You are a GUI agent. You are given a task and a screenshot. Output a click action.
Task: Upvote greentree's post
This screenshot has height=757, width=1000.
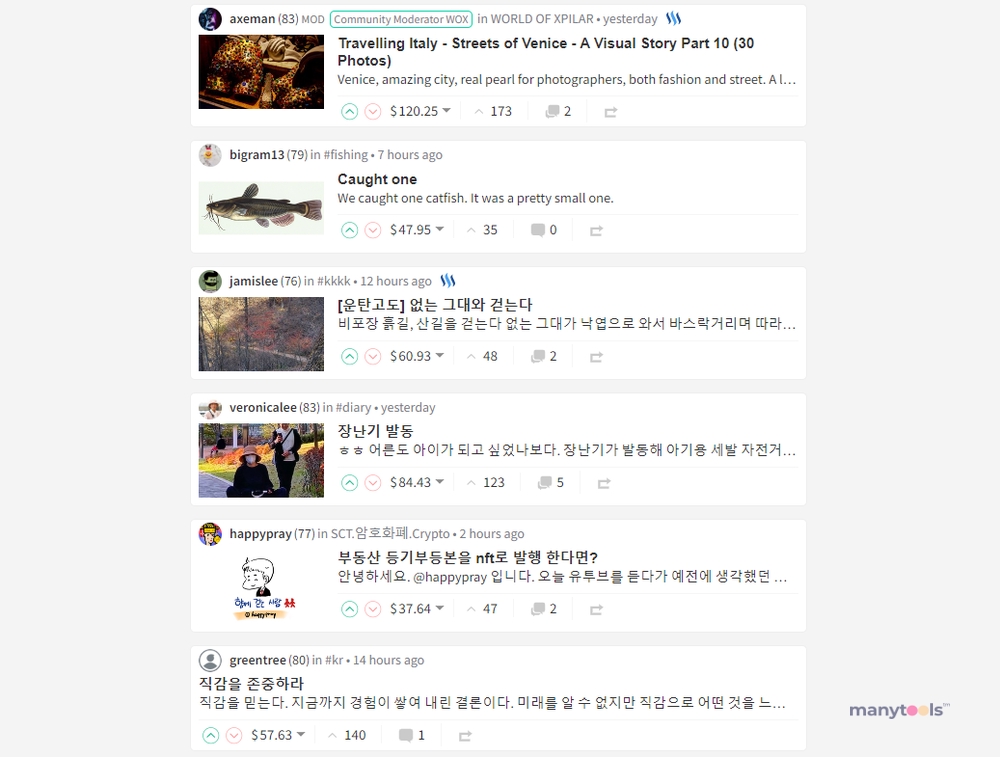(210, 735)
